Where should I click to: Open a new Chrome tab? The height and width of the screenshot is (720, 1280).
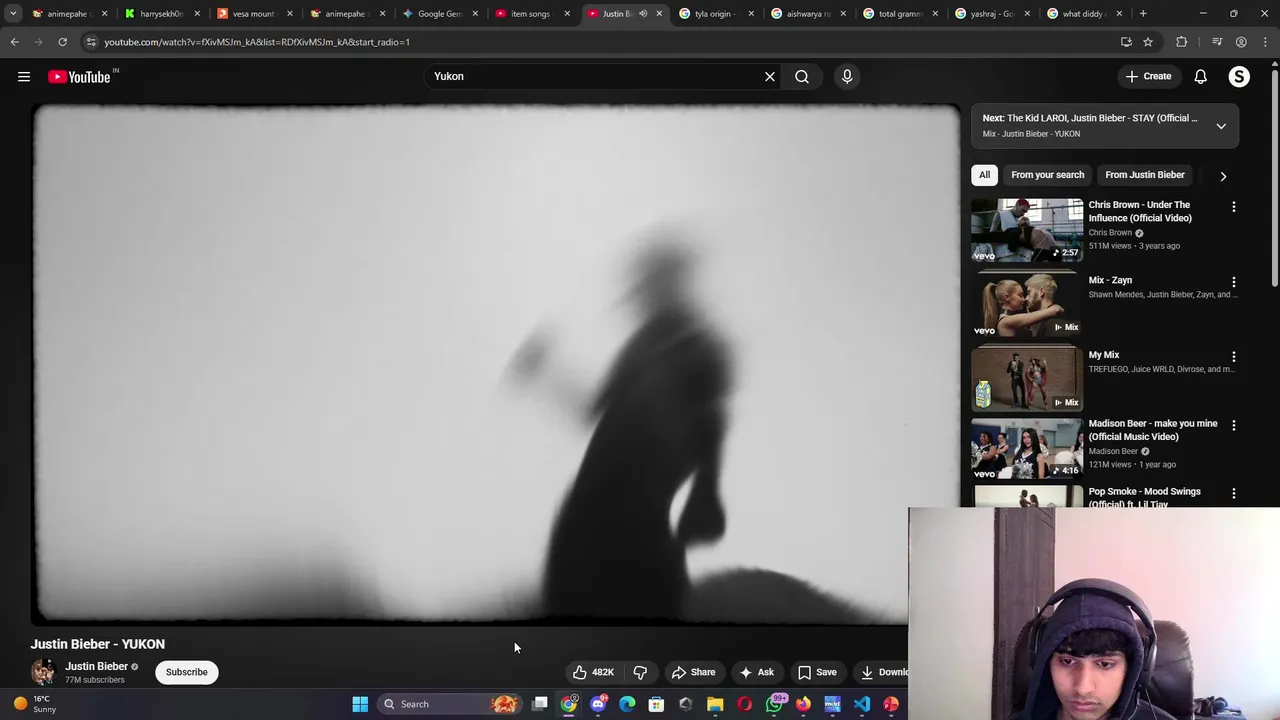(1143, 14)
